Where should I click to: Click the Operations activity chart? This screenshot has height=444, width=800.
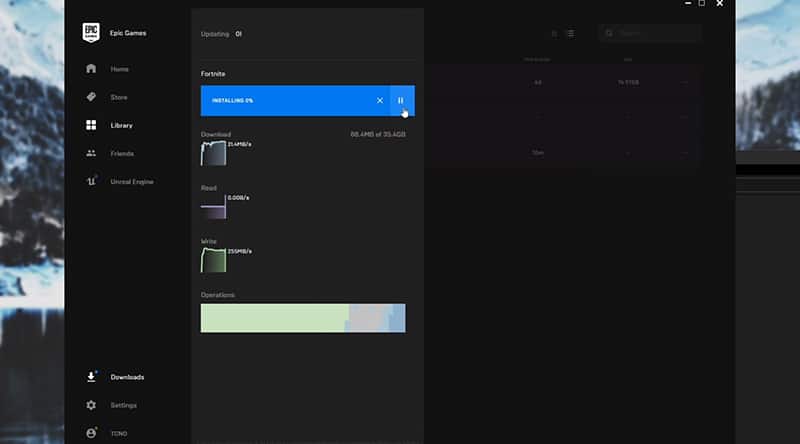[302, 318]
